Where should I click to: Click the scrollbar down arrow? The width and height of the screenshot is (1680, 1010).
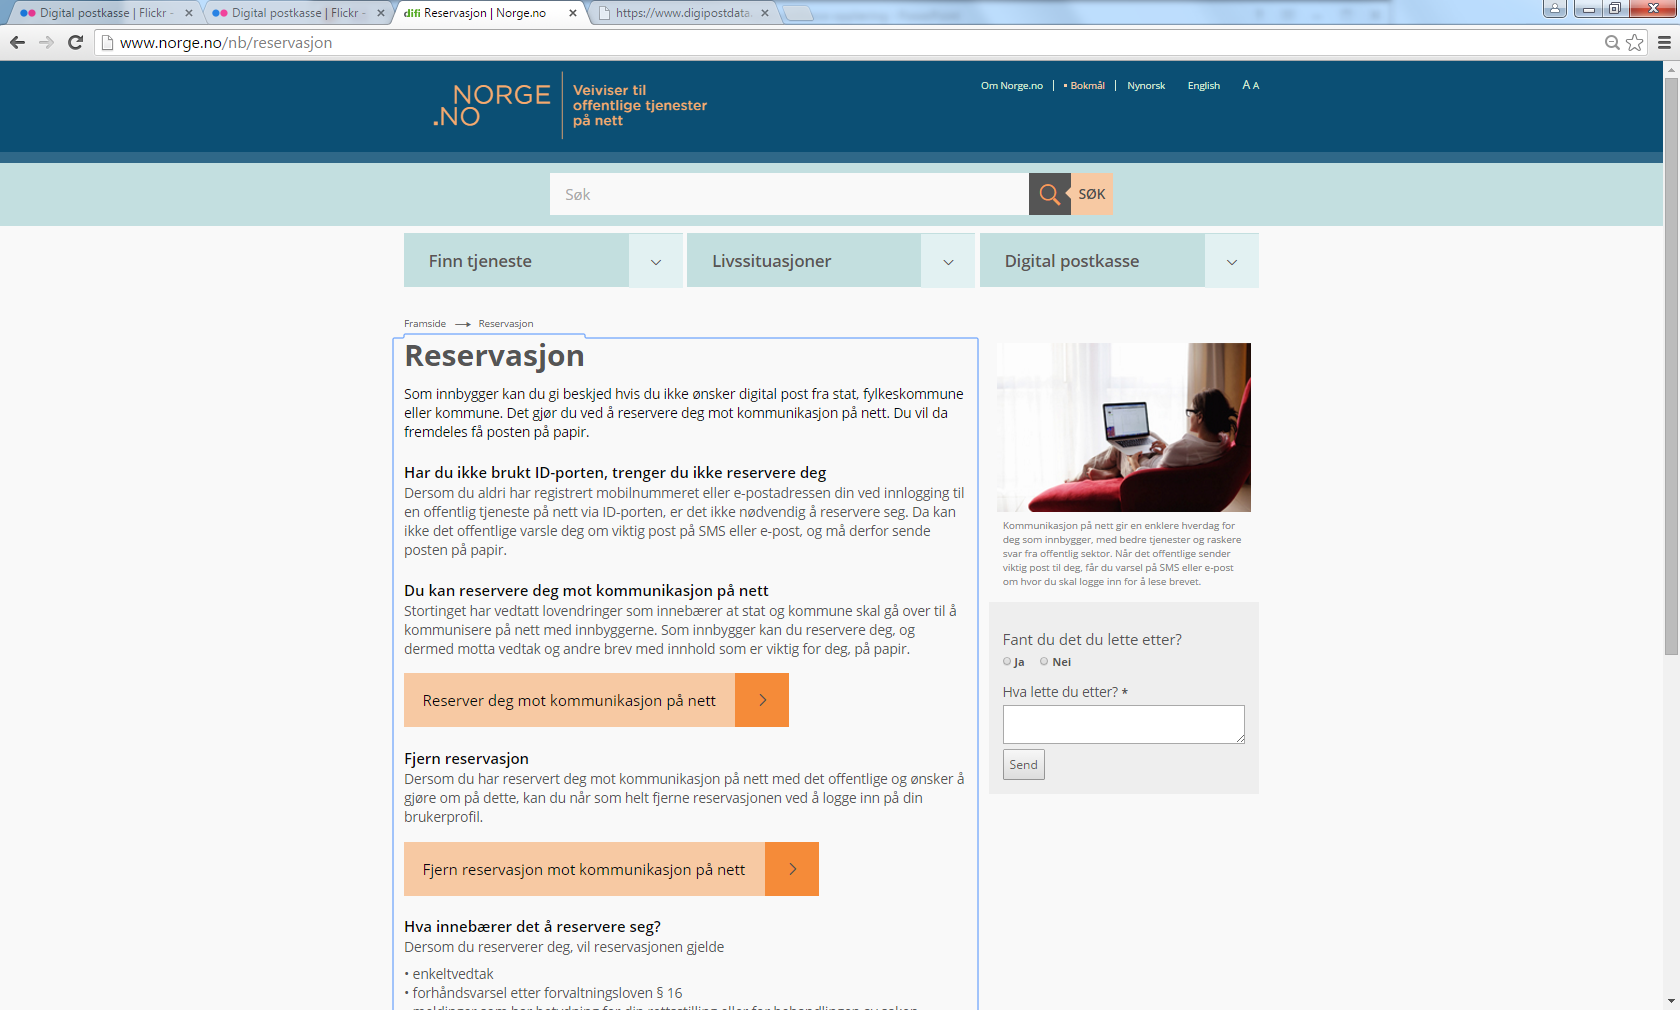[1671, 1002]
